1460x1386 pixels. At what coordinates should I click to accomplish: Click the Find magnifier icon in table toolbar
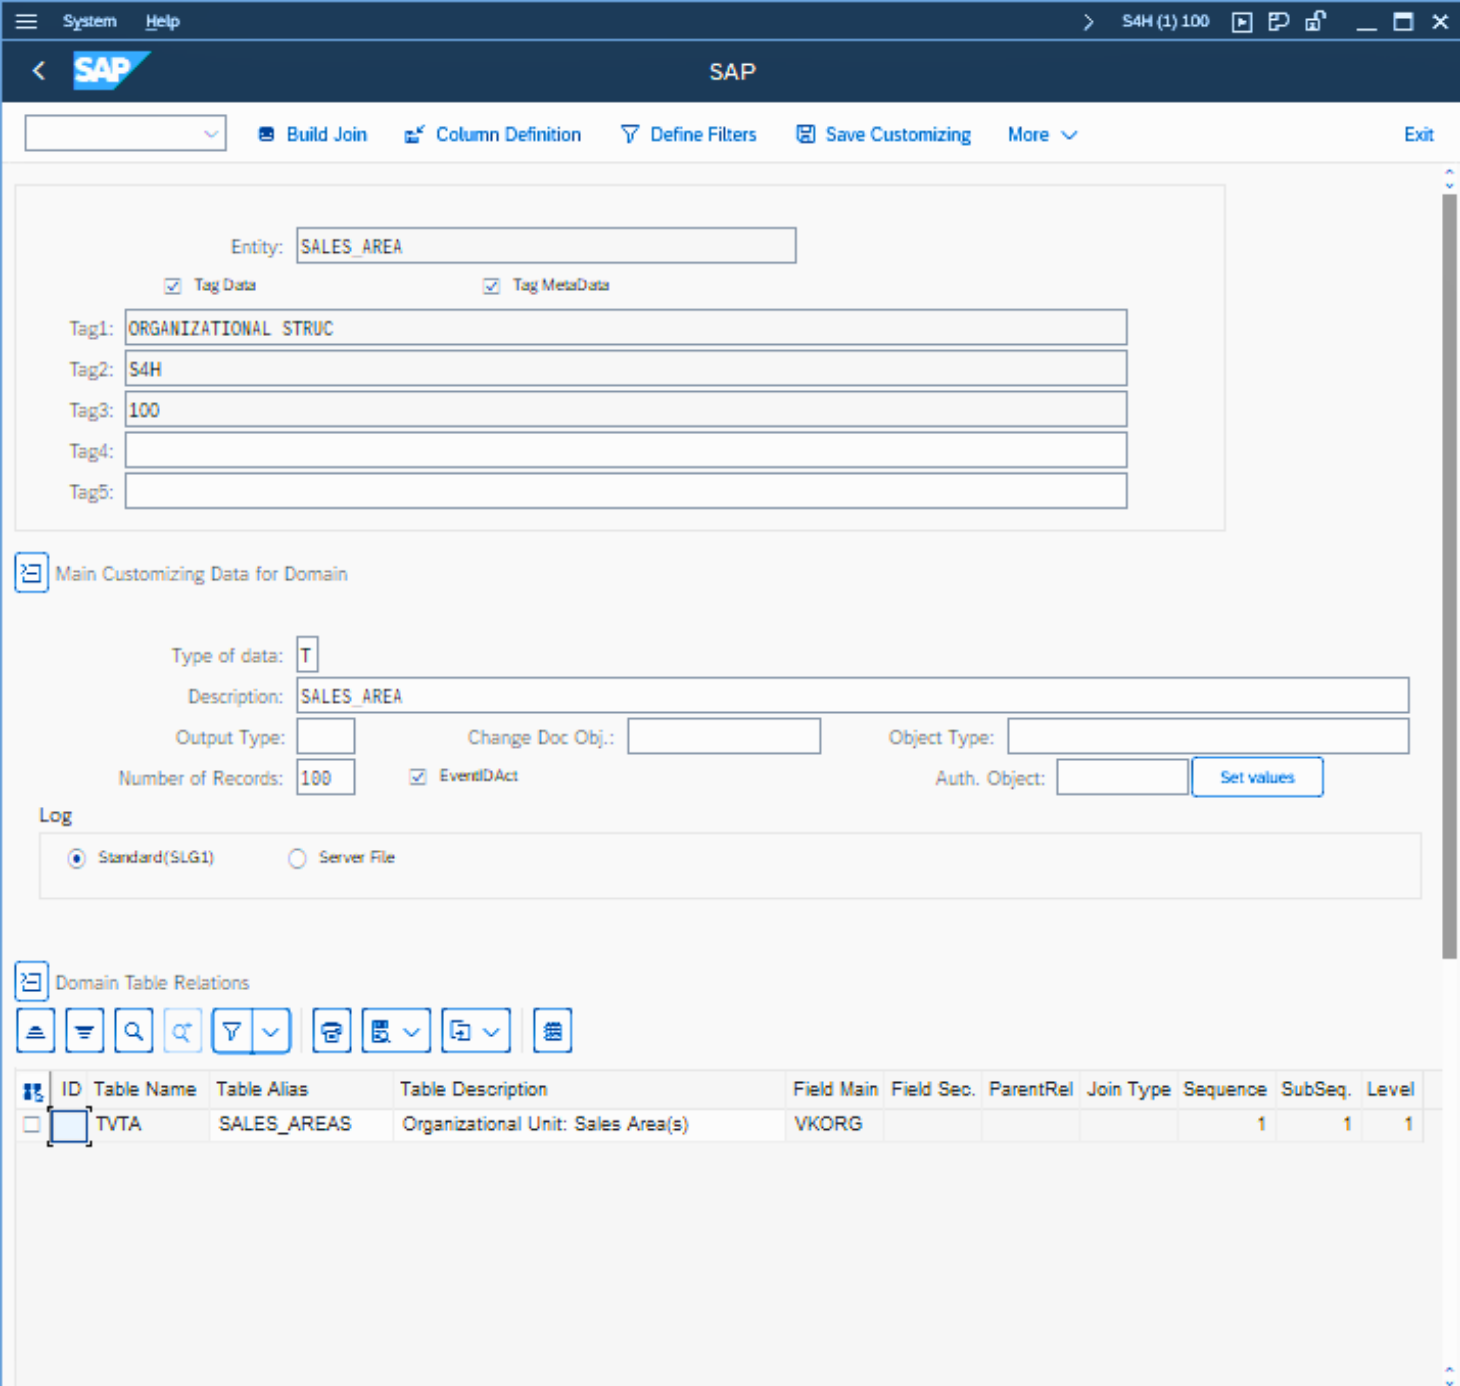click(x=134, y=1031)
